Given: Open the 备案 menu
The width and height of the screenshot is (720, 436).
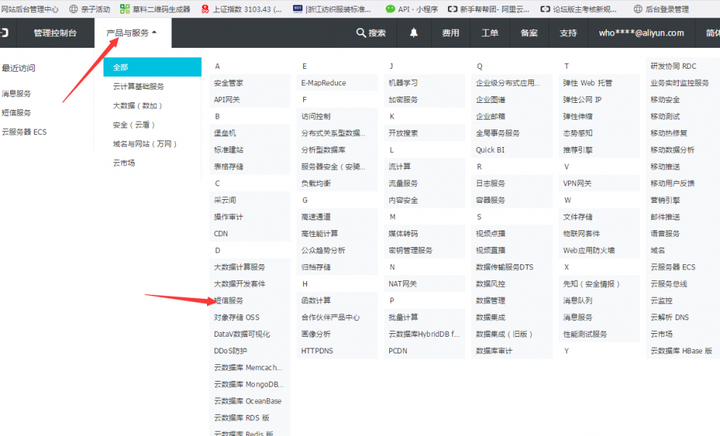Looking at the screenshot, I should (x=529, y=33).
